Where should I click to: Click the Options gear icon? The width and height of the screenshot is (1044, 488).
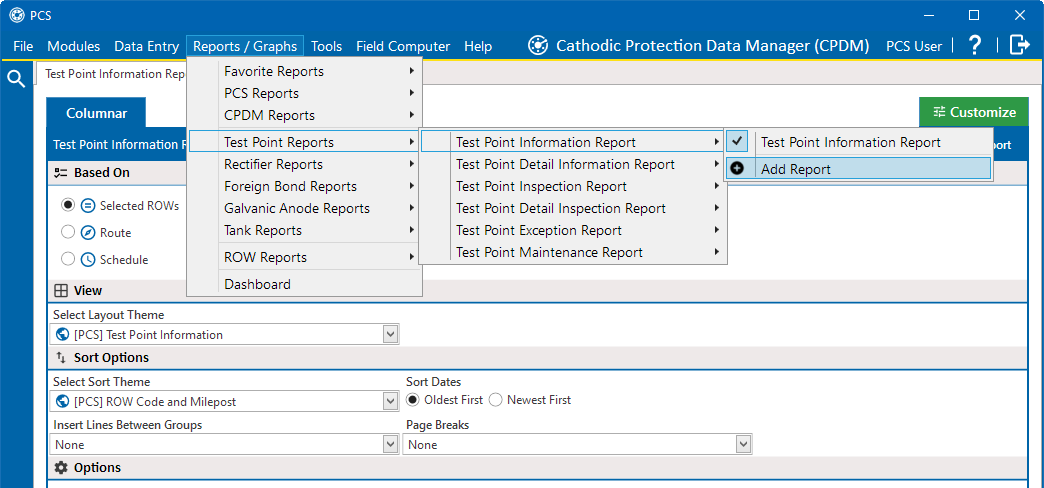pyautogui.click(x=61, y=467)
